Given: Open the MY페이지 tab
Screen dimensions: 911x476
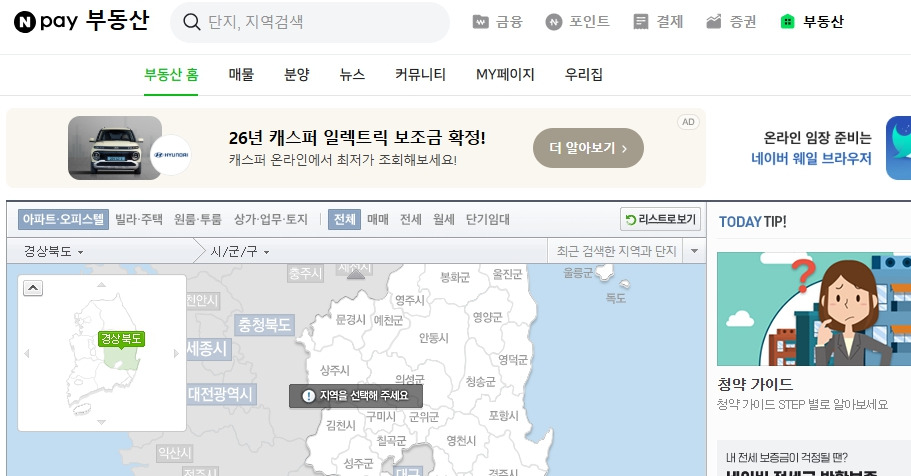Looking at the screenshot, I should click(505, 74).
